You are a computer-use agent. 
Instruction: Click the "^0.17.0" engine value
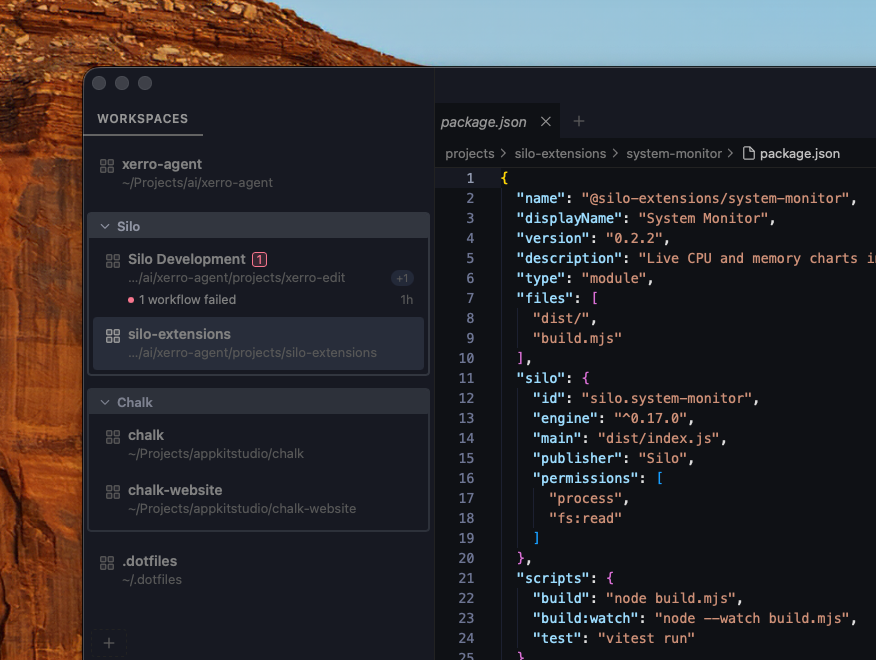click(650, 419)
